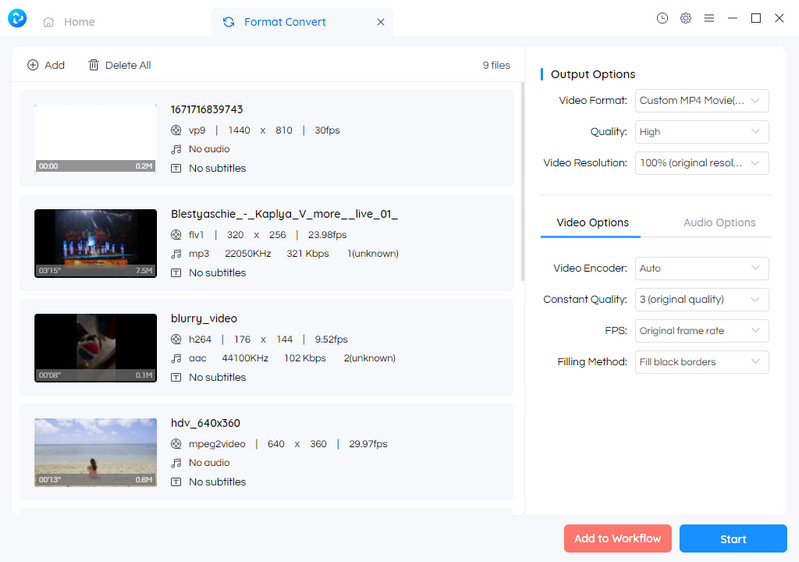This screenshot has height=562, width=799.
Task: Click the 23.98fps value text
Action: tap(327, 235)
